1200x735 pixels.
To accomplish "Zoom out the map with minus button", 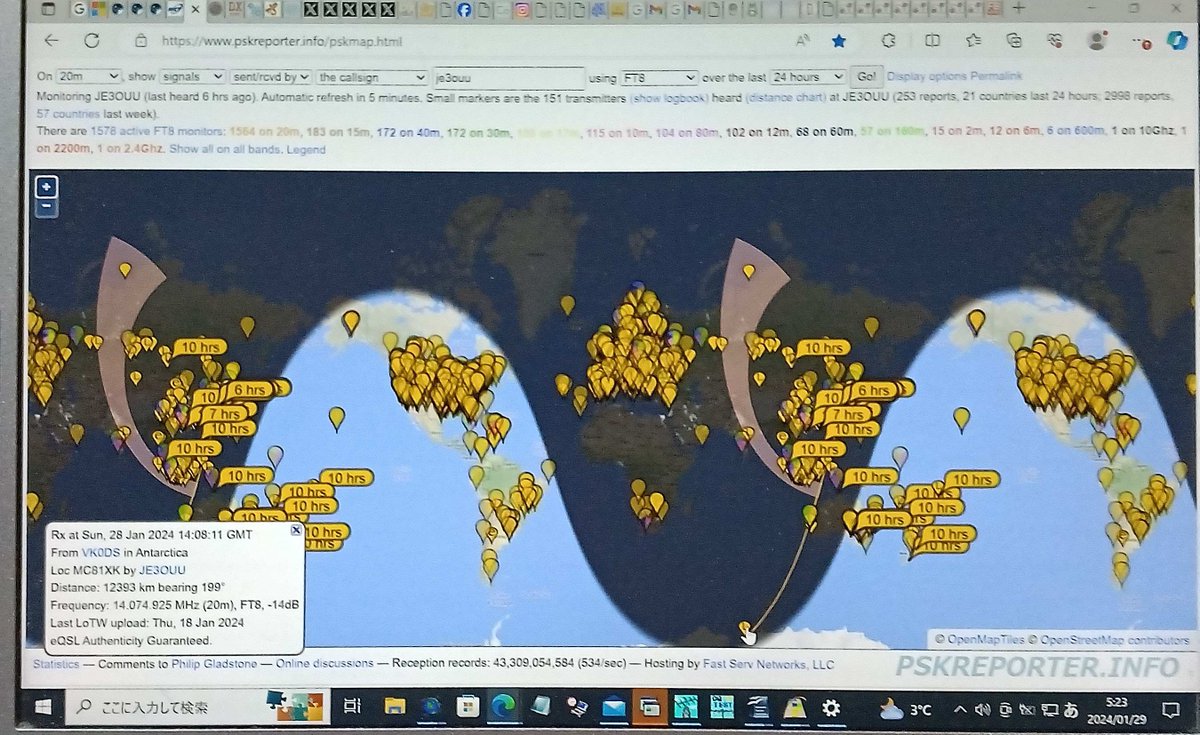I will pyautogui.click(x=46, y=207).
